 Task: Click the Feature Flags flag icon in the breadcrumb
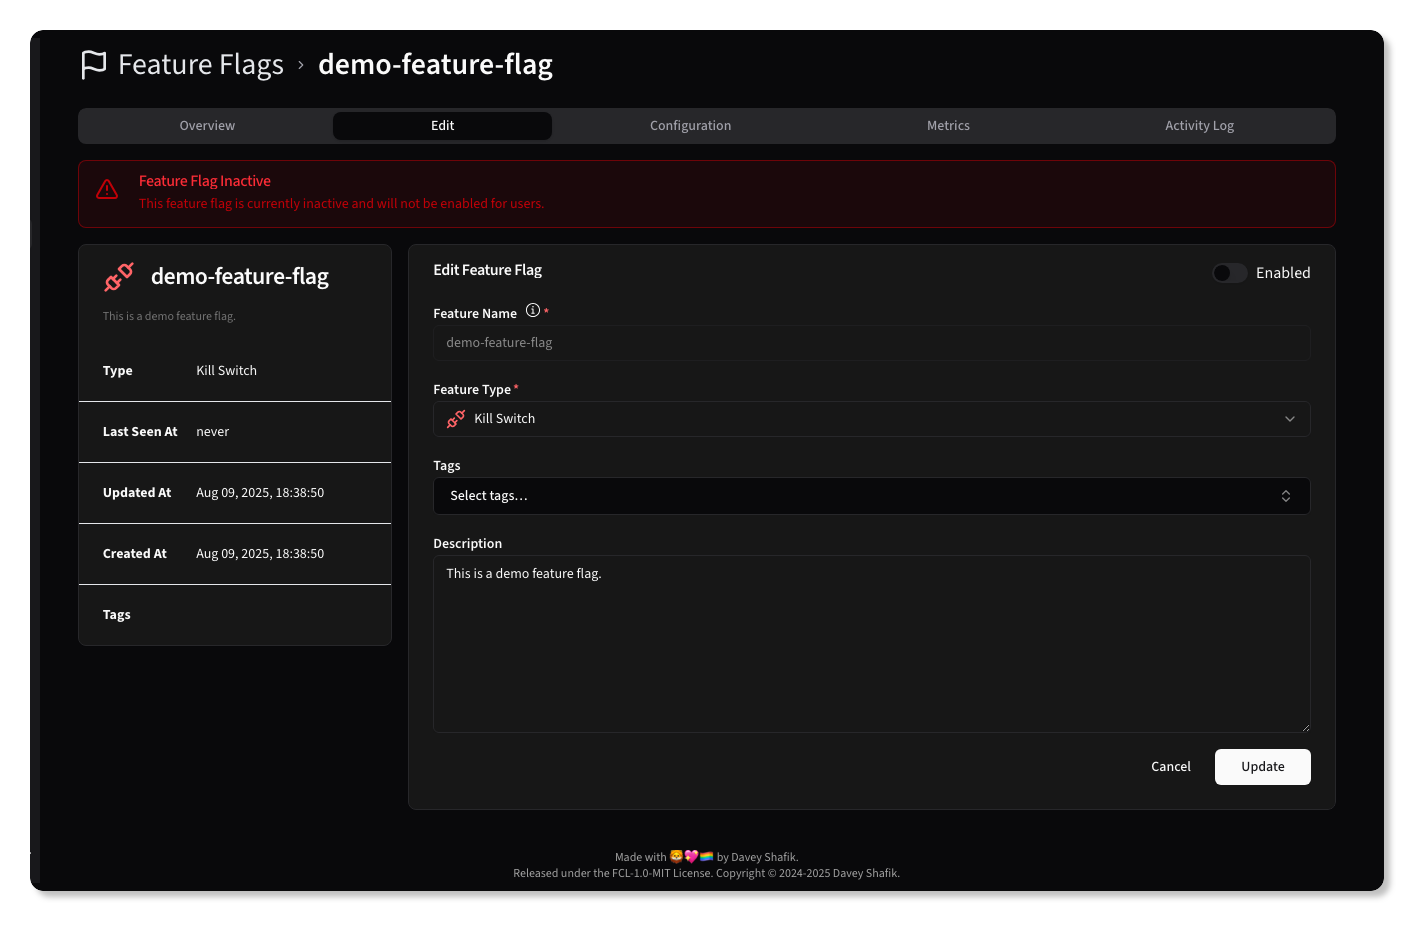tap(93, 63)
